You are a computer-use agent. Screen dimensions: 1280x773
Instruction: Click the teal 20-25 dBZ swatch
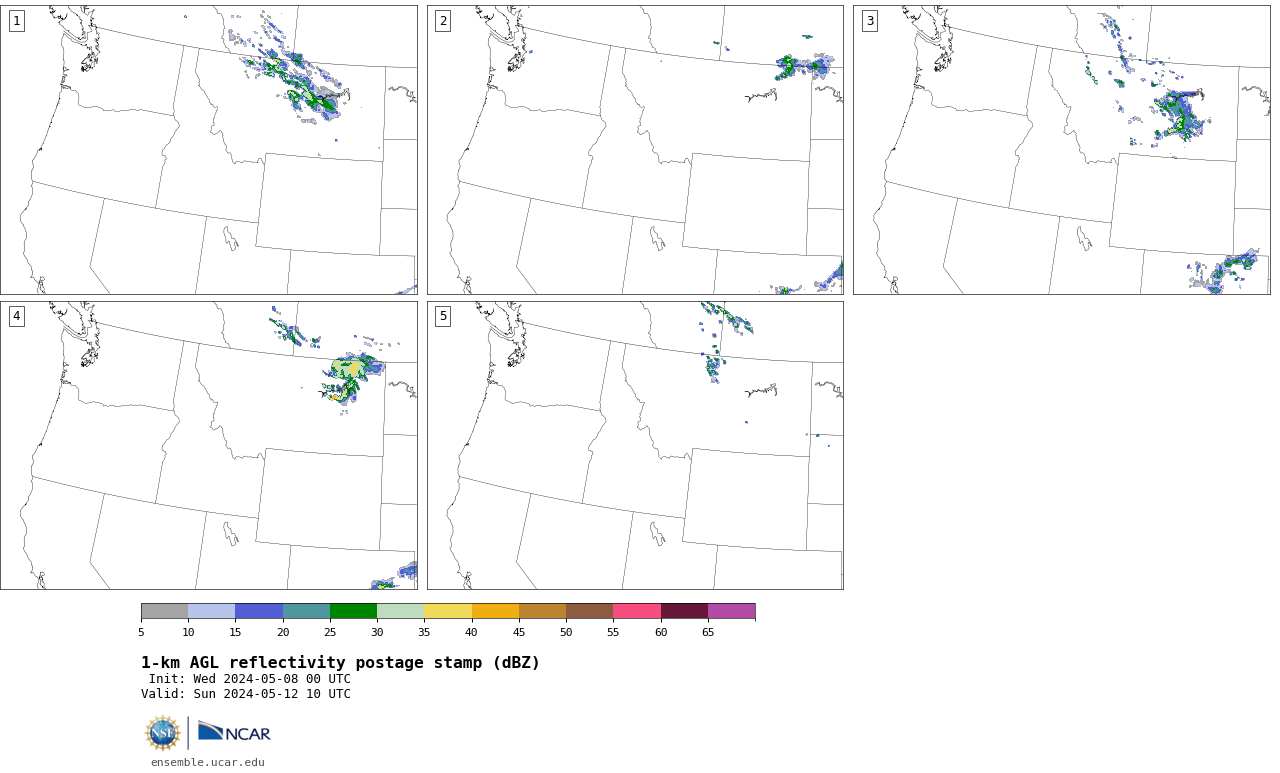pos(306,611)
